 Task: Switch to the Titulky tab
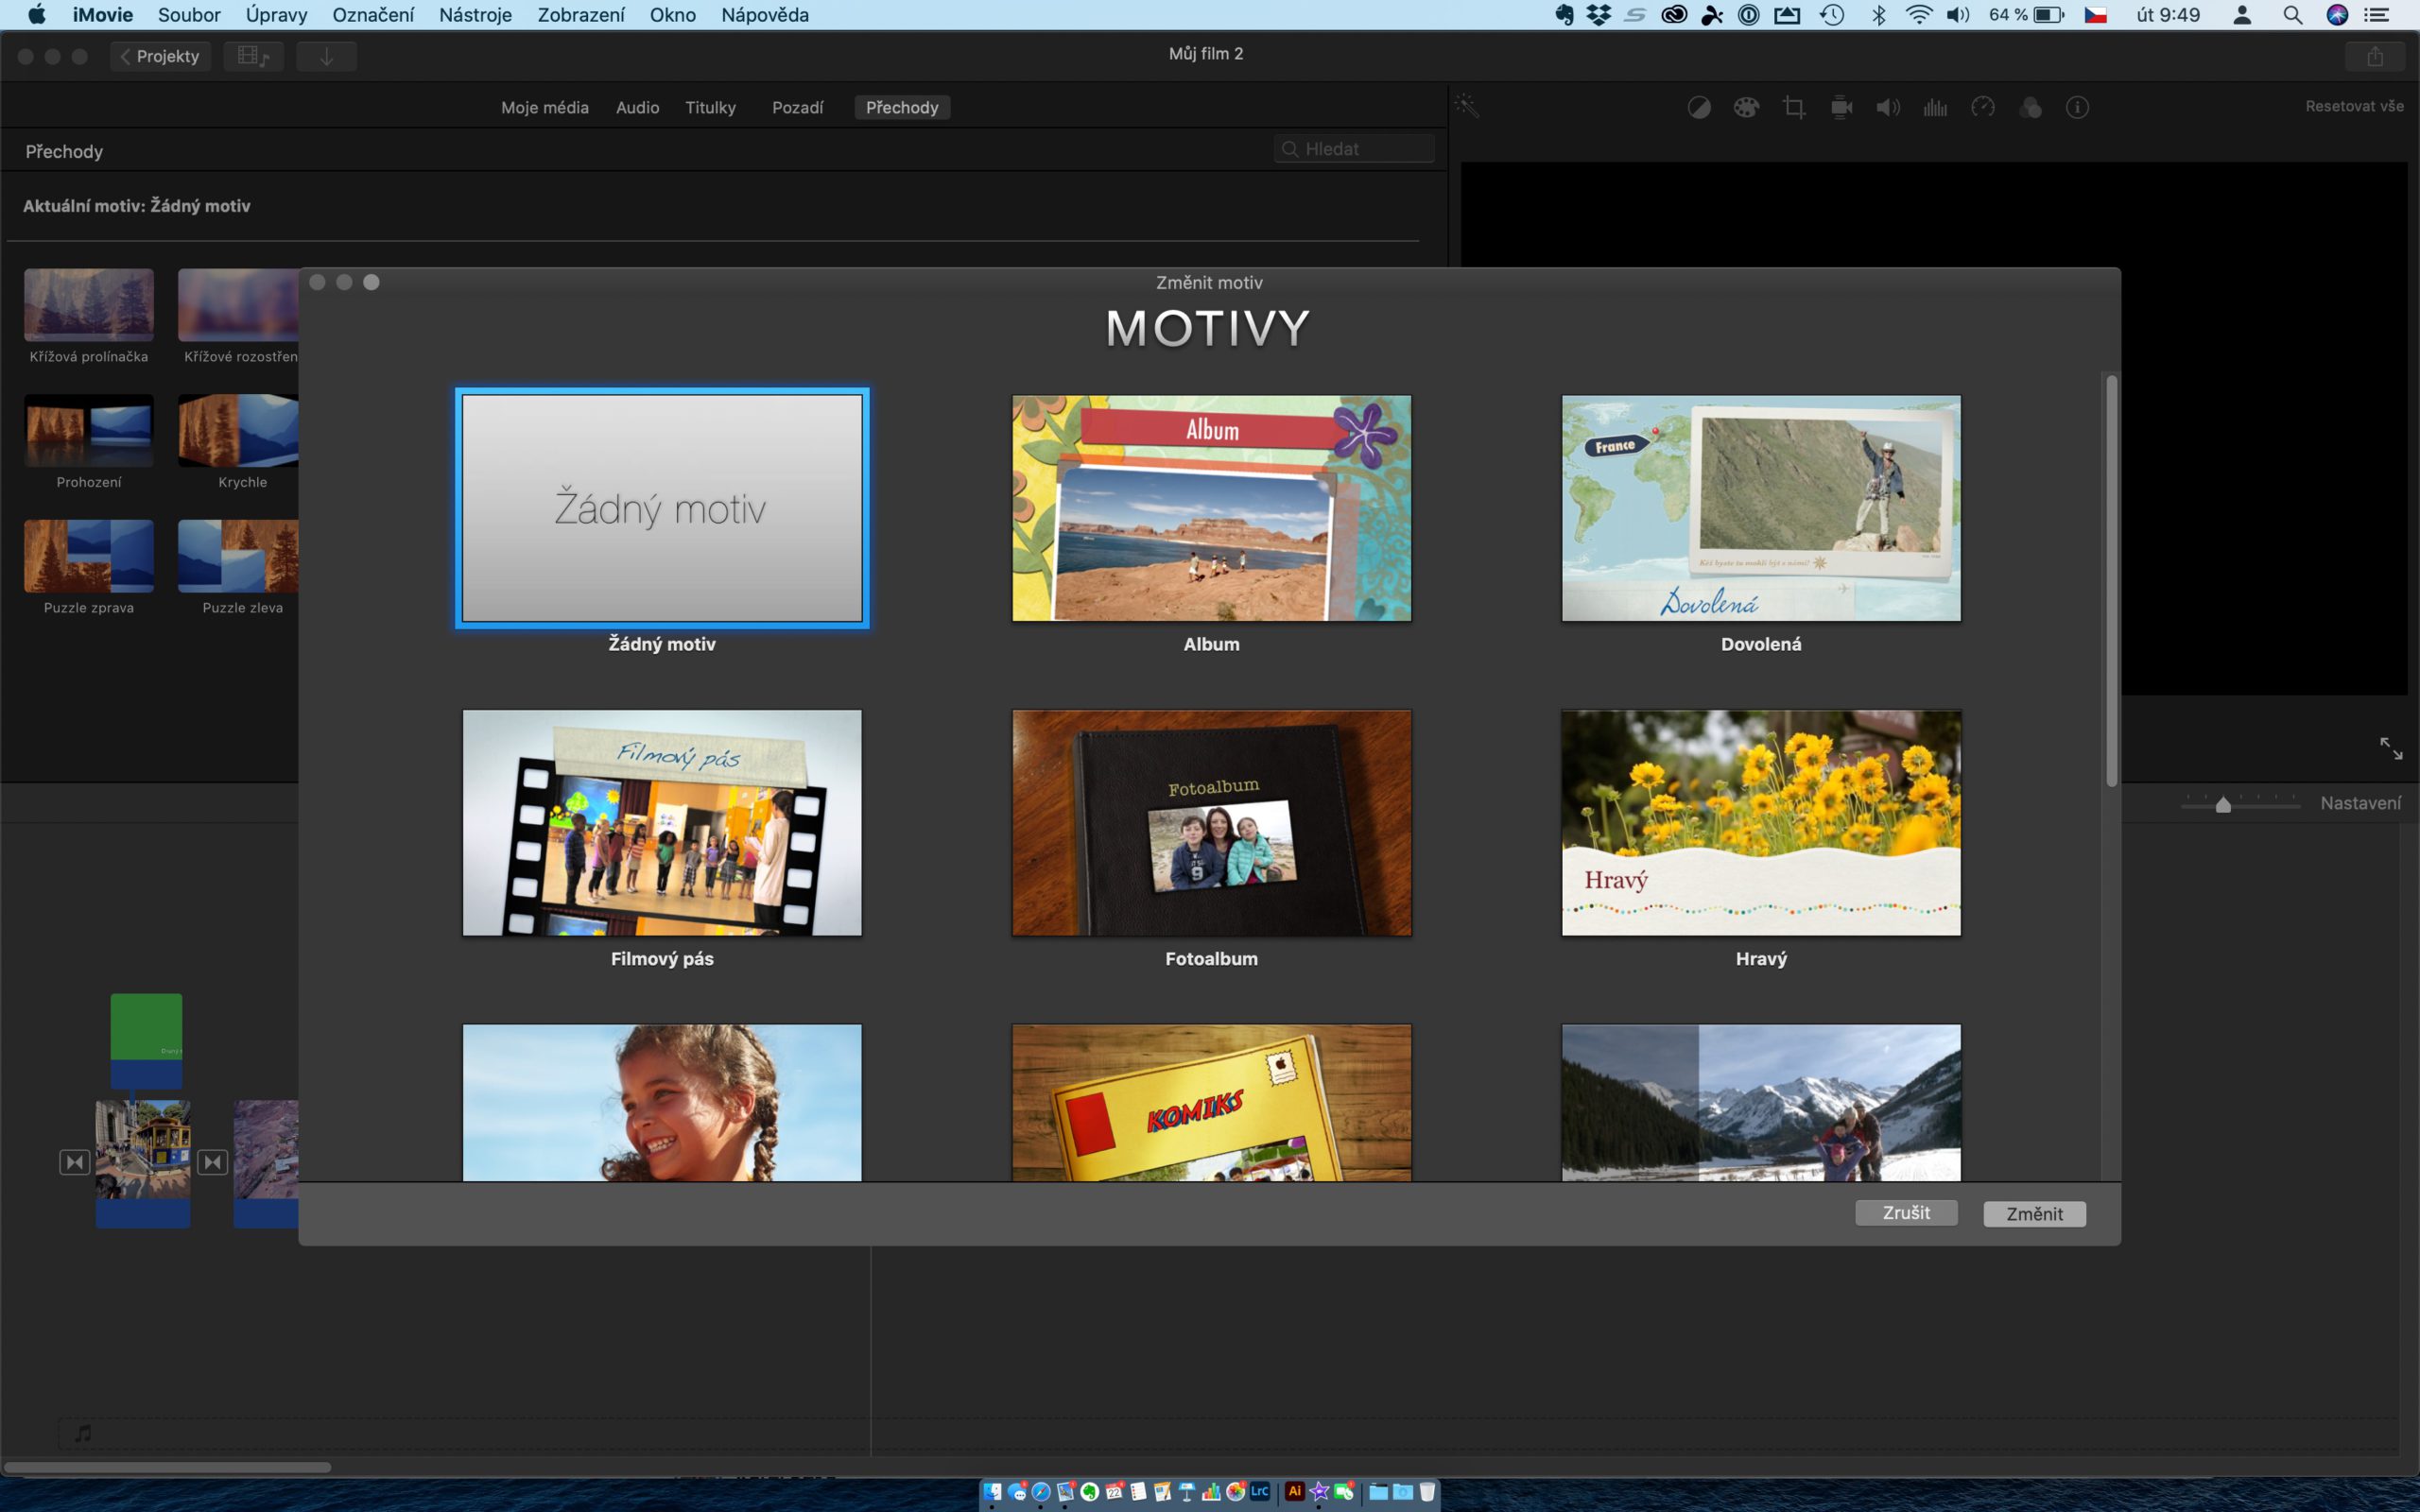coord(710,107)
